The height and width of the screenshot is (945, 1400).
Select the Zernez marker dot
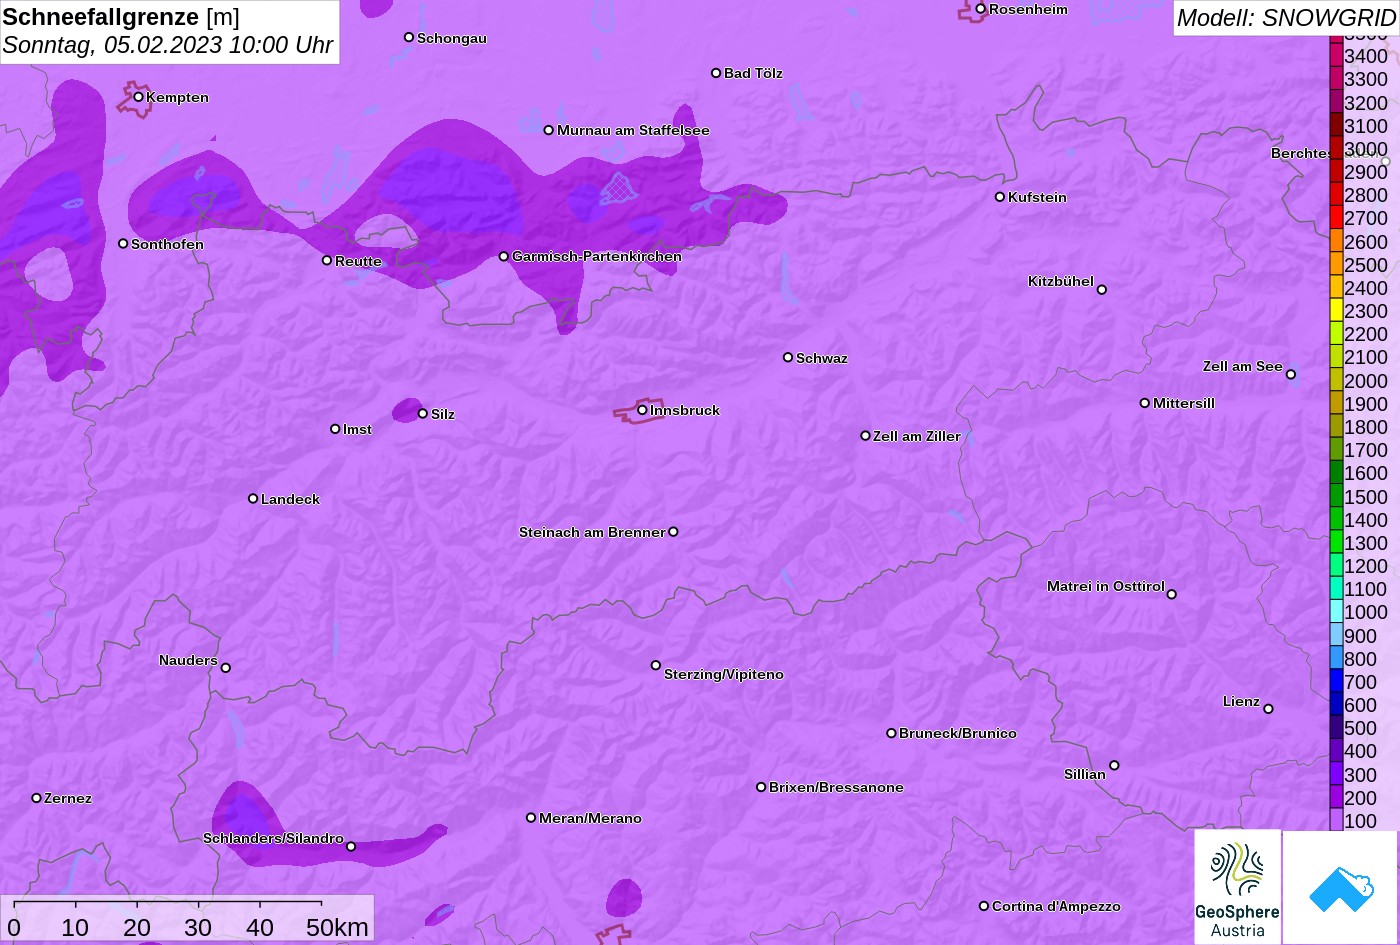[36, 798]
